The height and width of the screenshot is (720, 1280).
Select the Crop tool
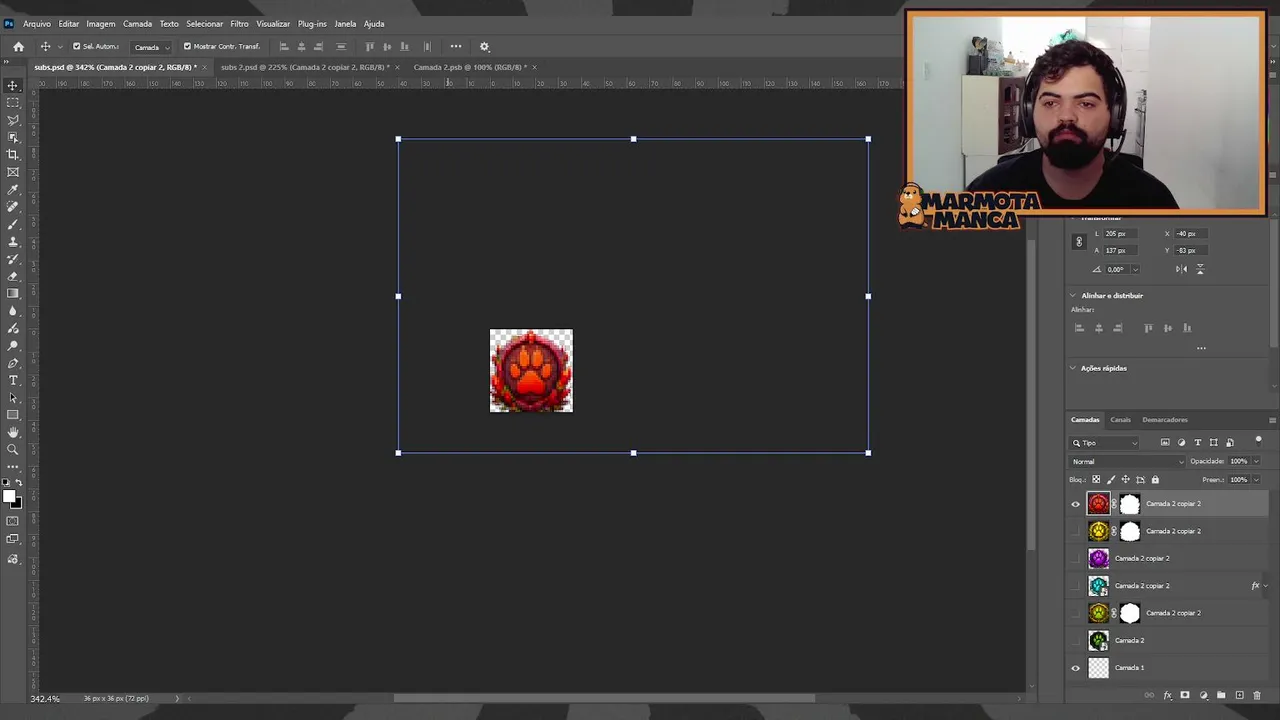[13, 154]
